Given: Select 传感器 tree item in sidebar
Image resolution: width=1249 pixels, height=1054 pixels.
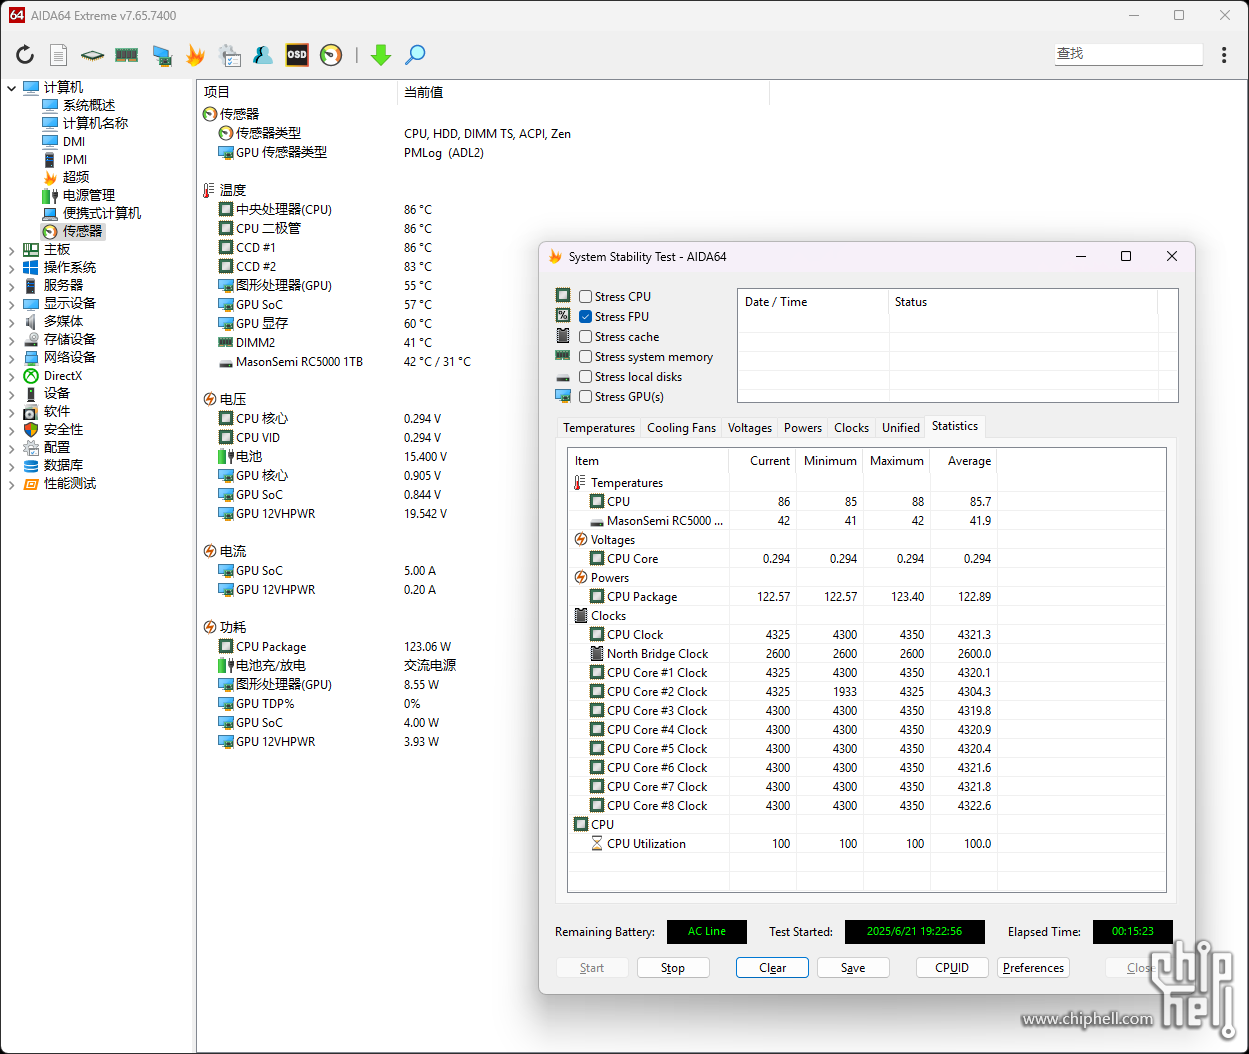Looking at the screenshot, I should click(x=82, y=231).
